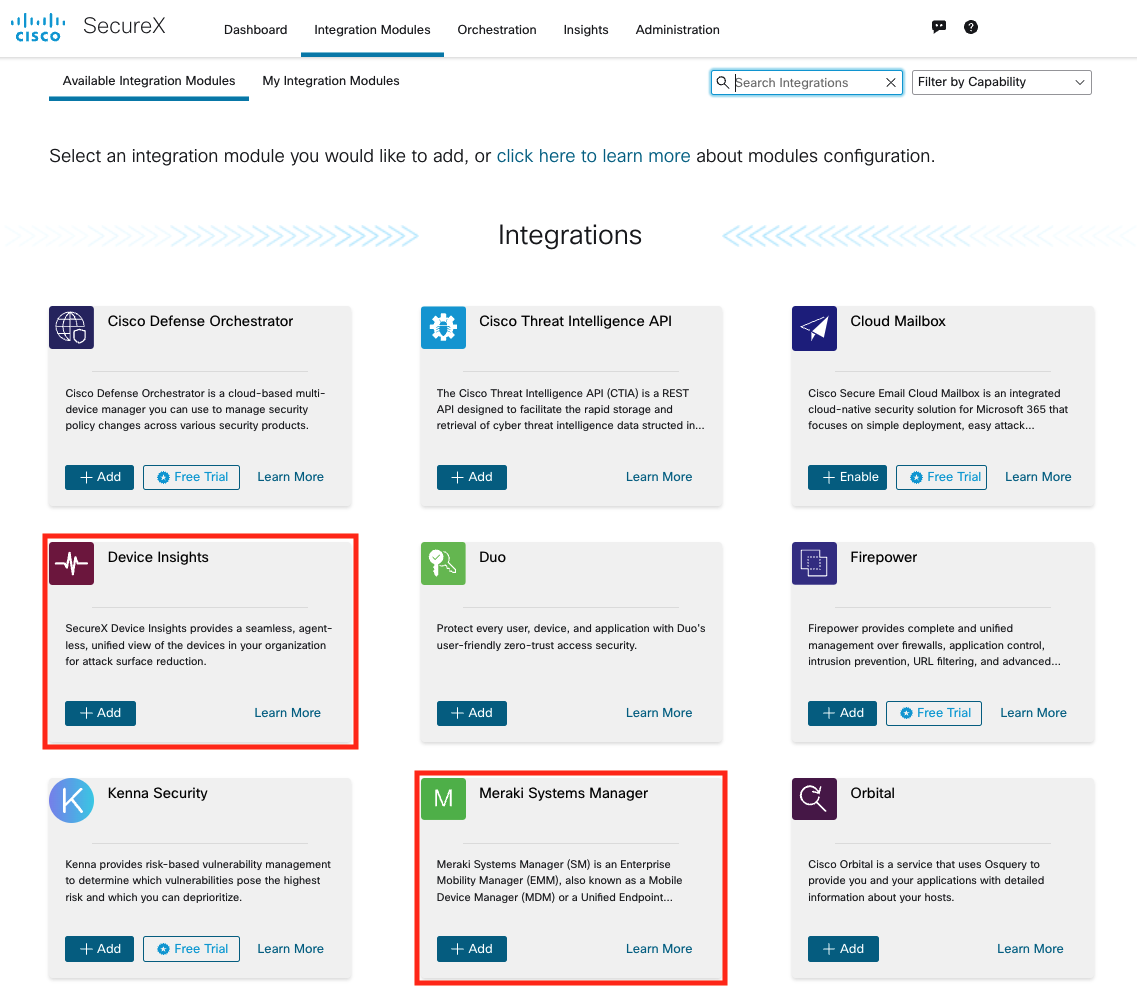
Task: Click the Kenna Security K icon
Action: click(71, 800)
